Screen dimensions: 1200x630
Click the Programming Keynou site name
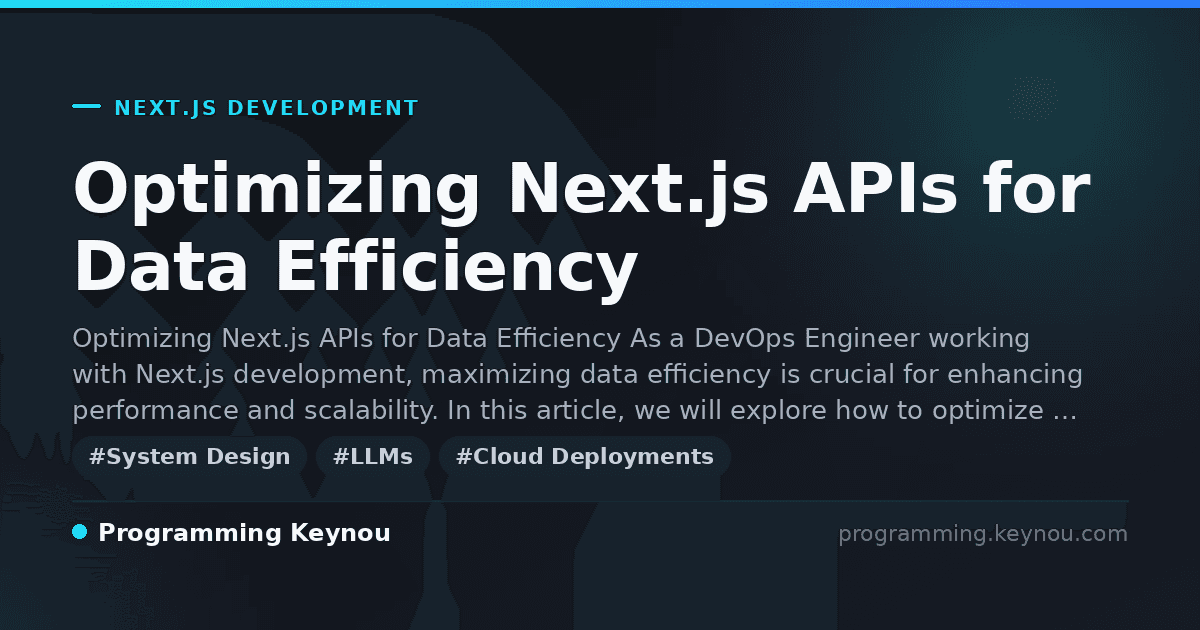point(244,533)
